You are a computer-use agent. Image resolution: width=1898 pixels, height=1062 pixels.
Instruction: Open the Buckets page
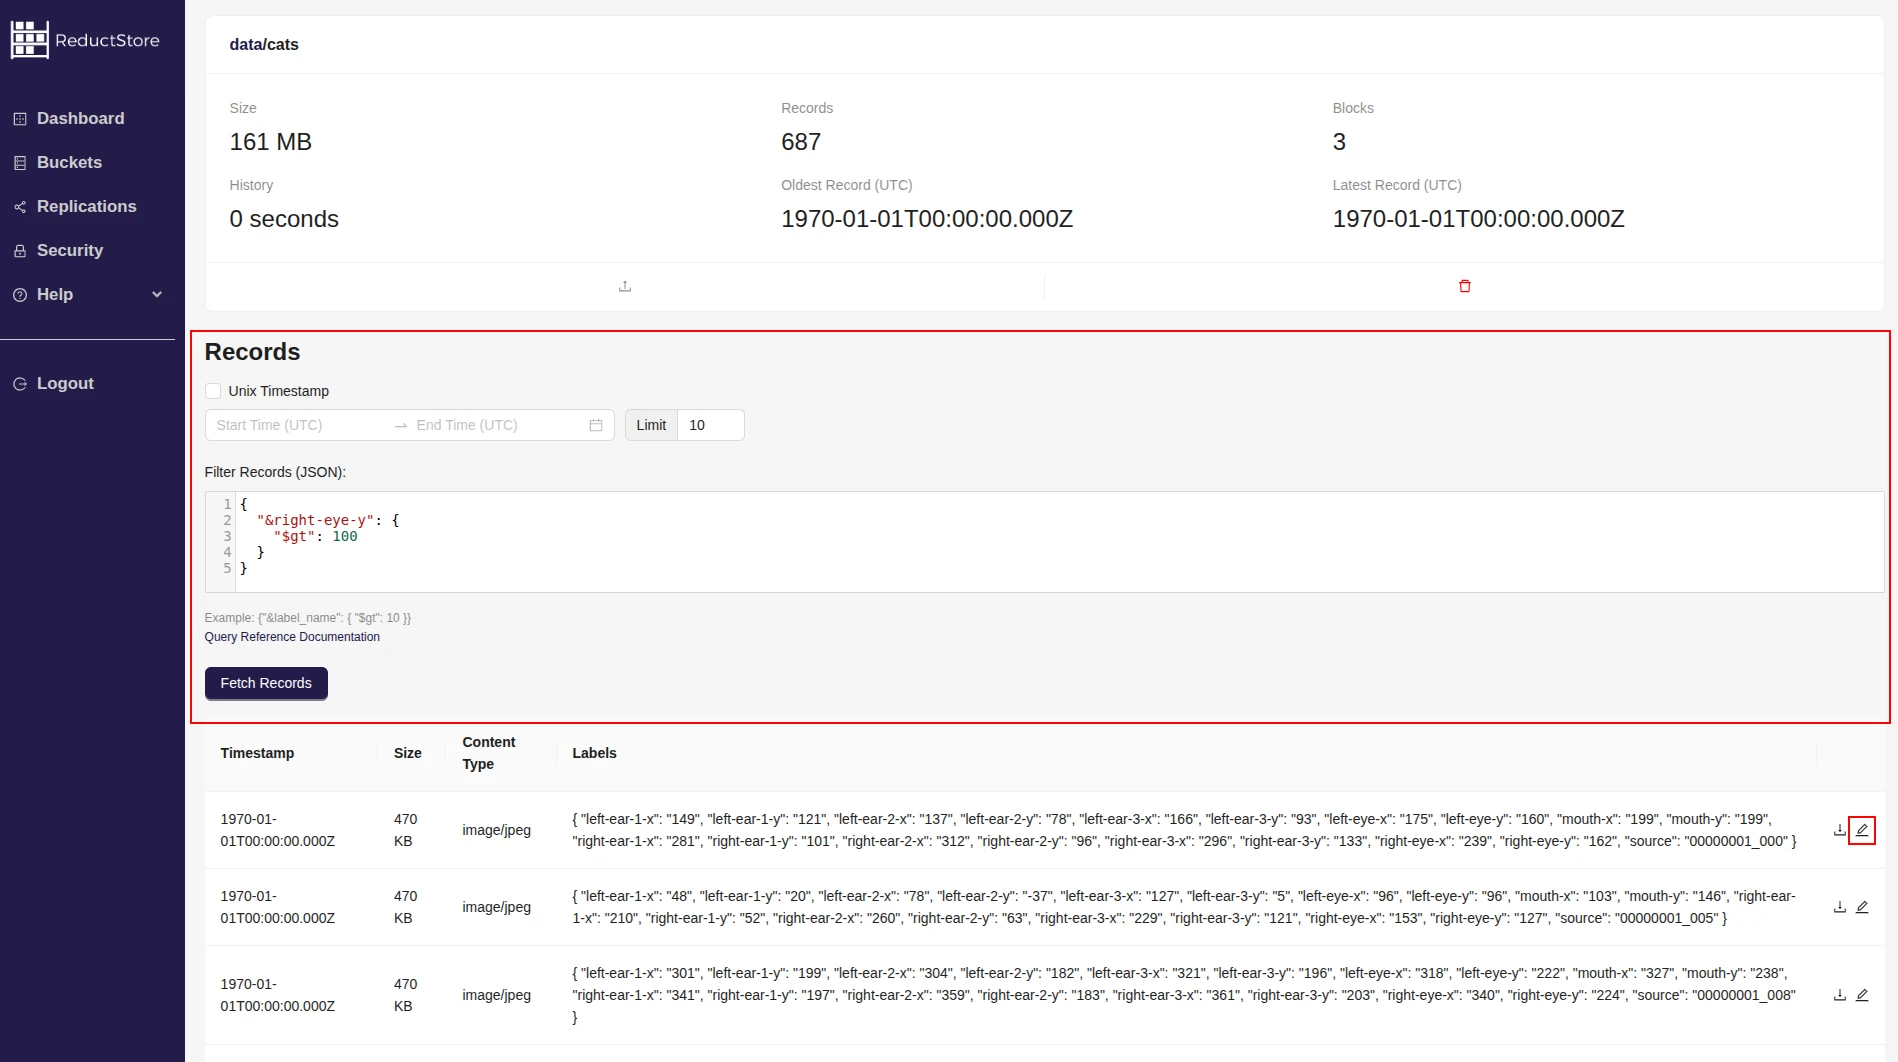click(x=68, y=162)
